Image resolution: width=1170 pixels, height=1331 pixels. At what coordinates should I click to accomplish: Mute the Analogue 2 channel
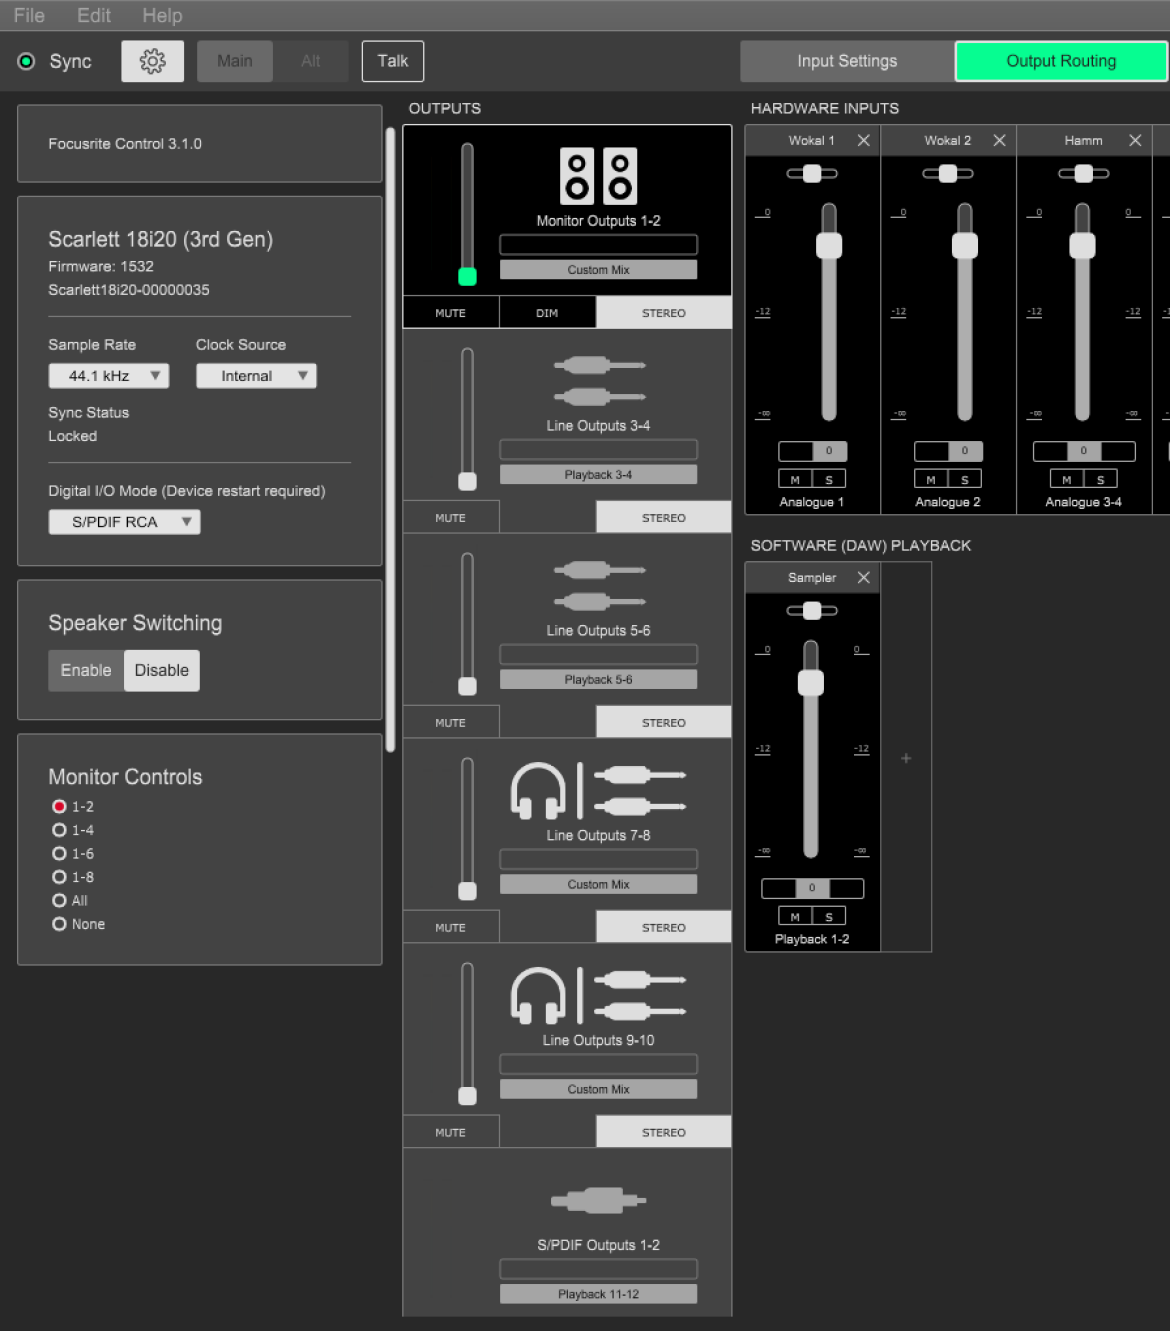coord(931,480)
